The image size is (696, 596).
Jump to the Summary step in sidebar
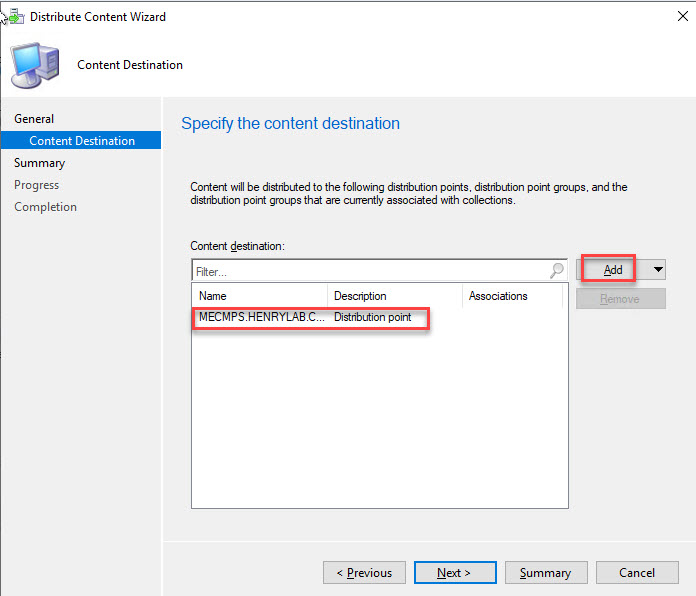[x=39, y=163]
